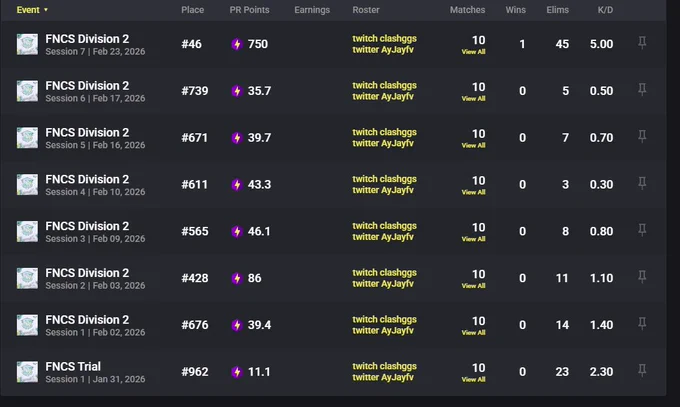Pin the Session 6 Feb 17 result
Viewport: 680px width, 407px height.
[x=642, y=89]
